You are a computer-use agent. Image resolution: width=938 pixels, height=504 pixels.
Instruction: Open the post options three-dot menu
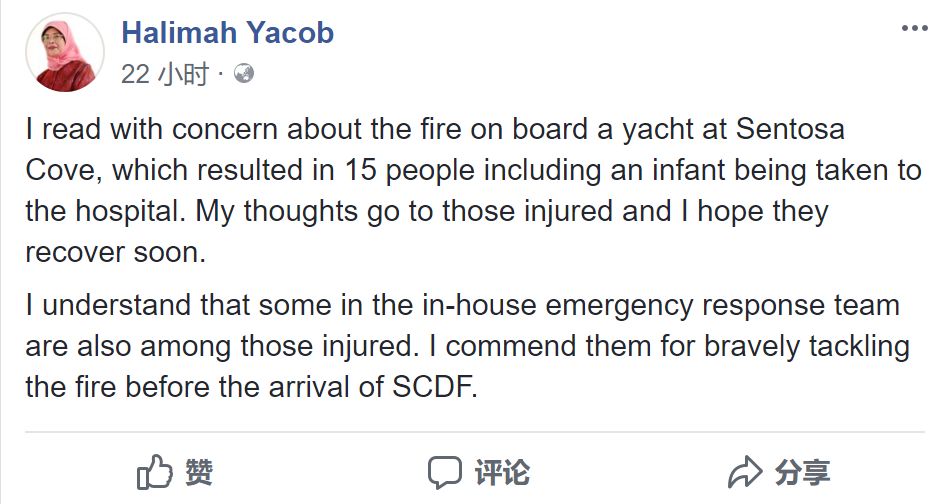coord(914,28)
